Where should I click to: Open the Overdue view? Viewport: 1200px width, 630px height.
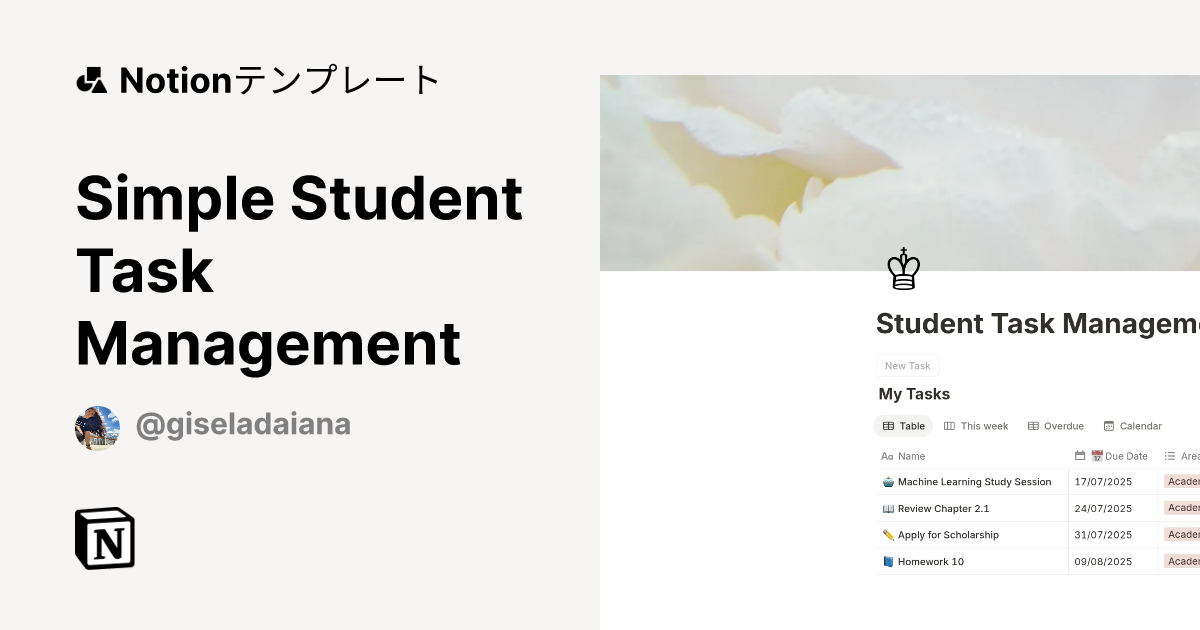point(1056,426)
